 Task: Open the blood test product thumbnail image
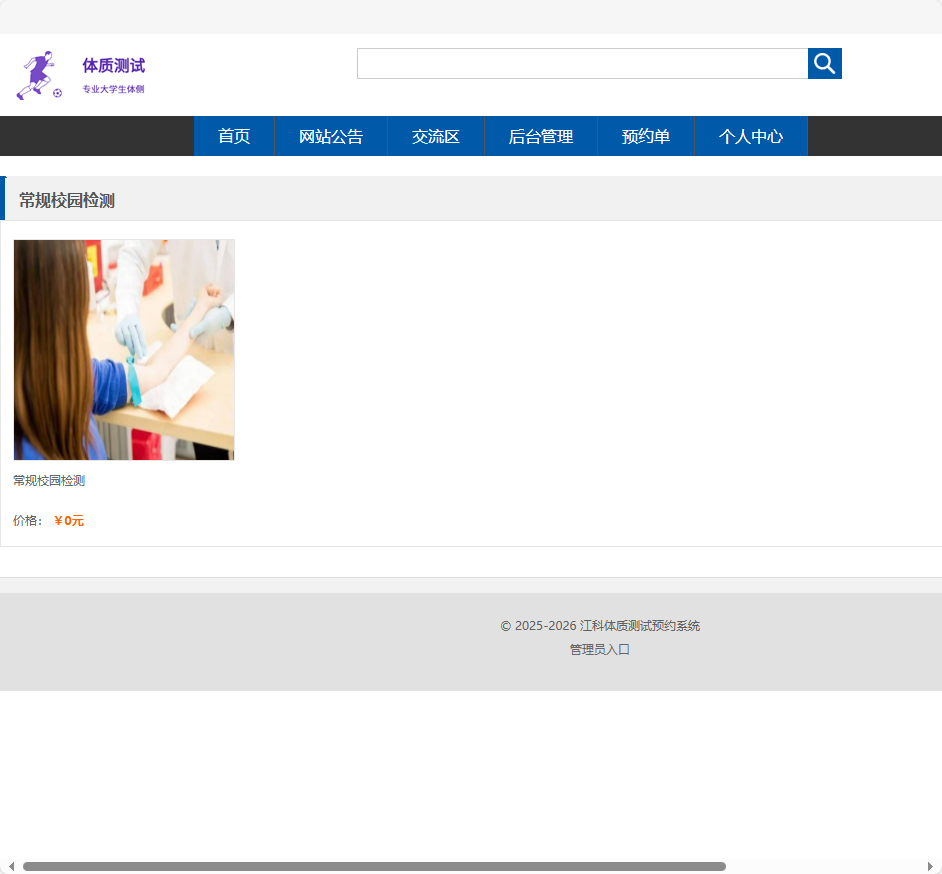coord(124,349)
